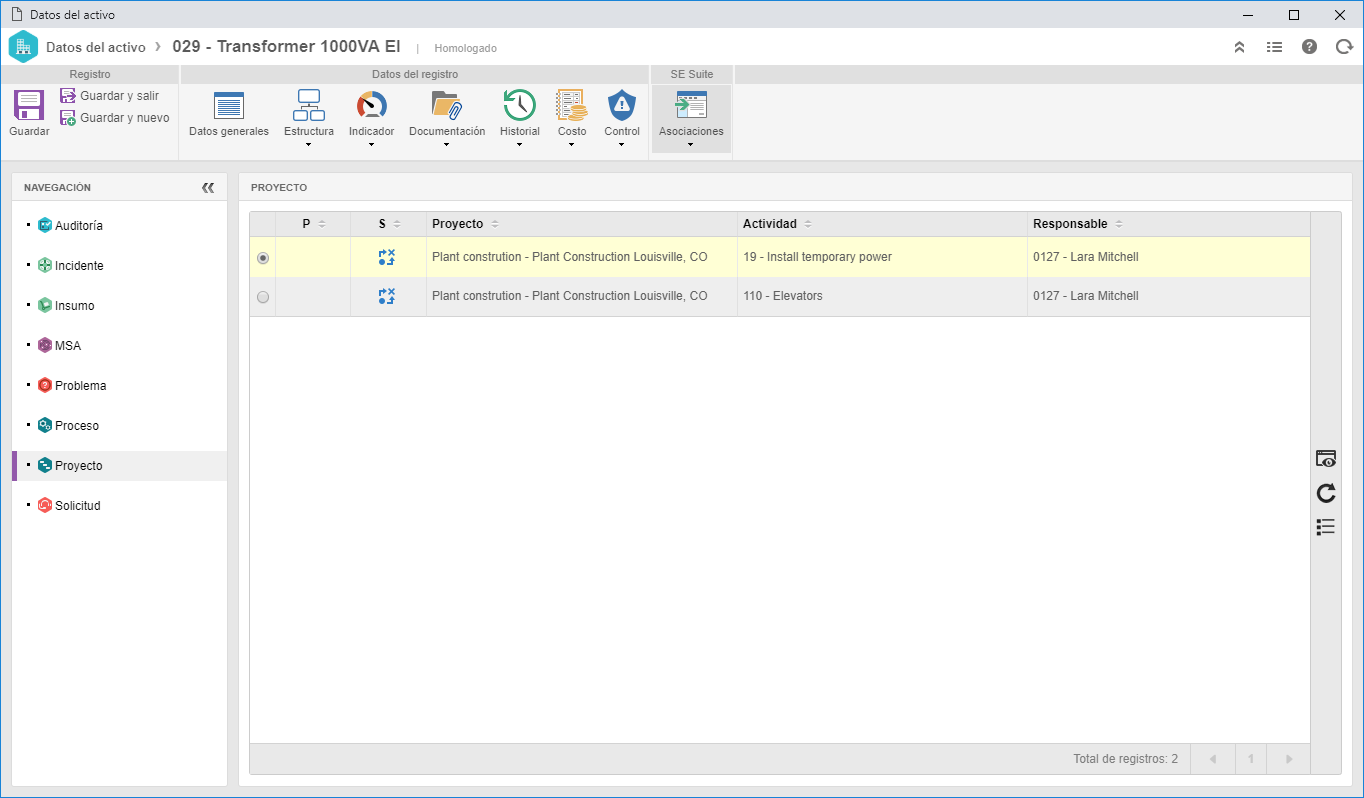Select Insumo in navigation
Image resolution: width=1364 pixels, height=798 pixels.
tap(74, 306)
